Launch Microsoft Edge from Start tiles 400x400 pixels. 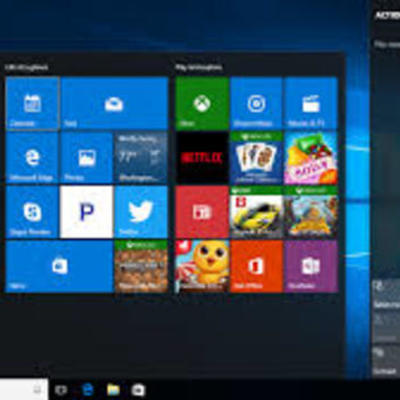[x=32, y=158]
